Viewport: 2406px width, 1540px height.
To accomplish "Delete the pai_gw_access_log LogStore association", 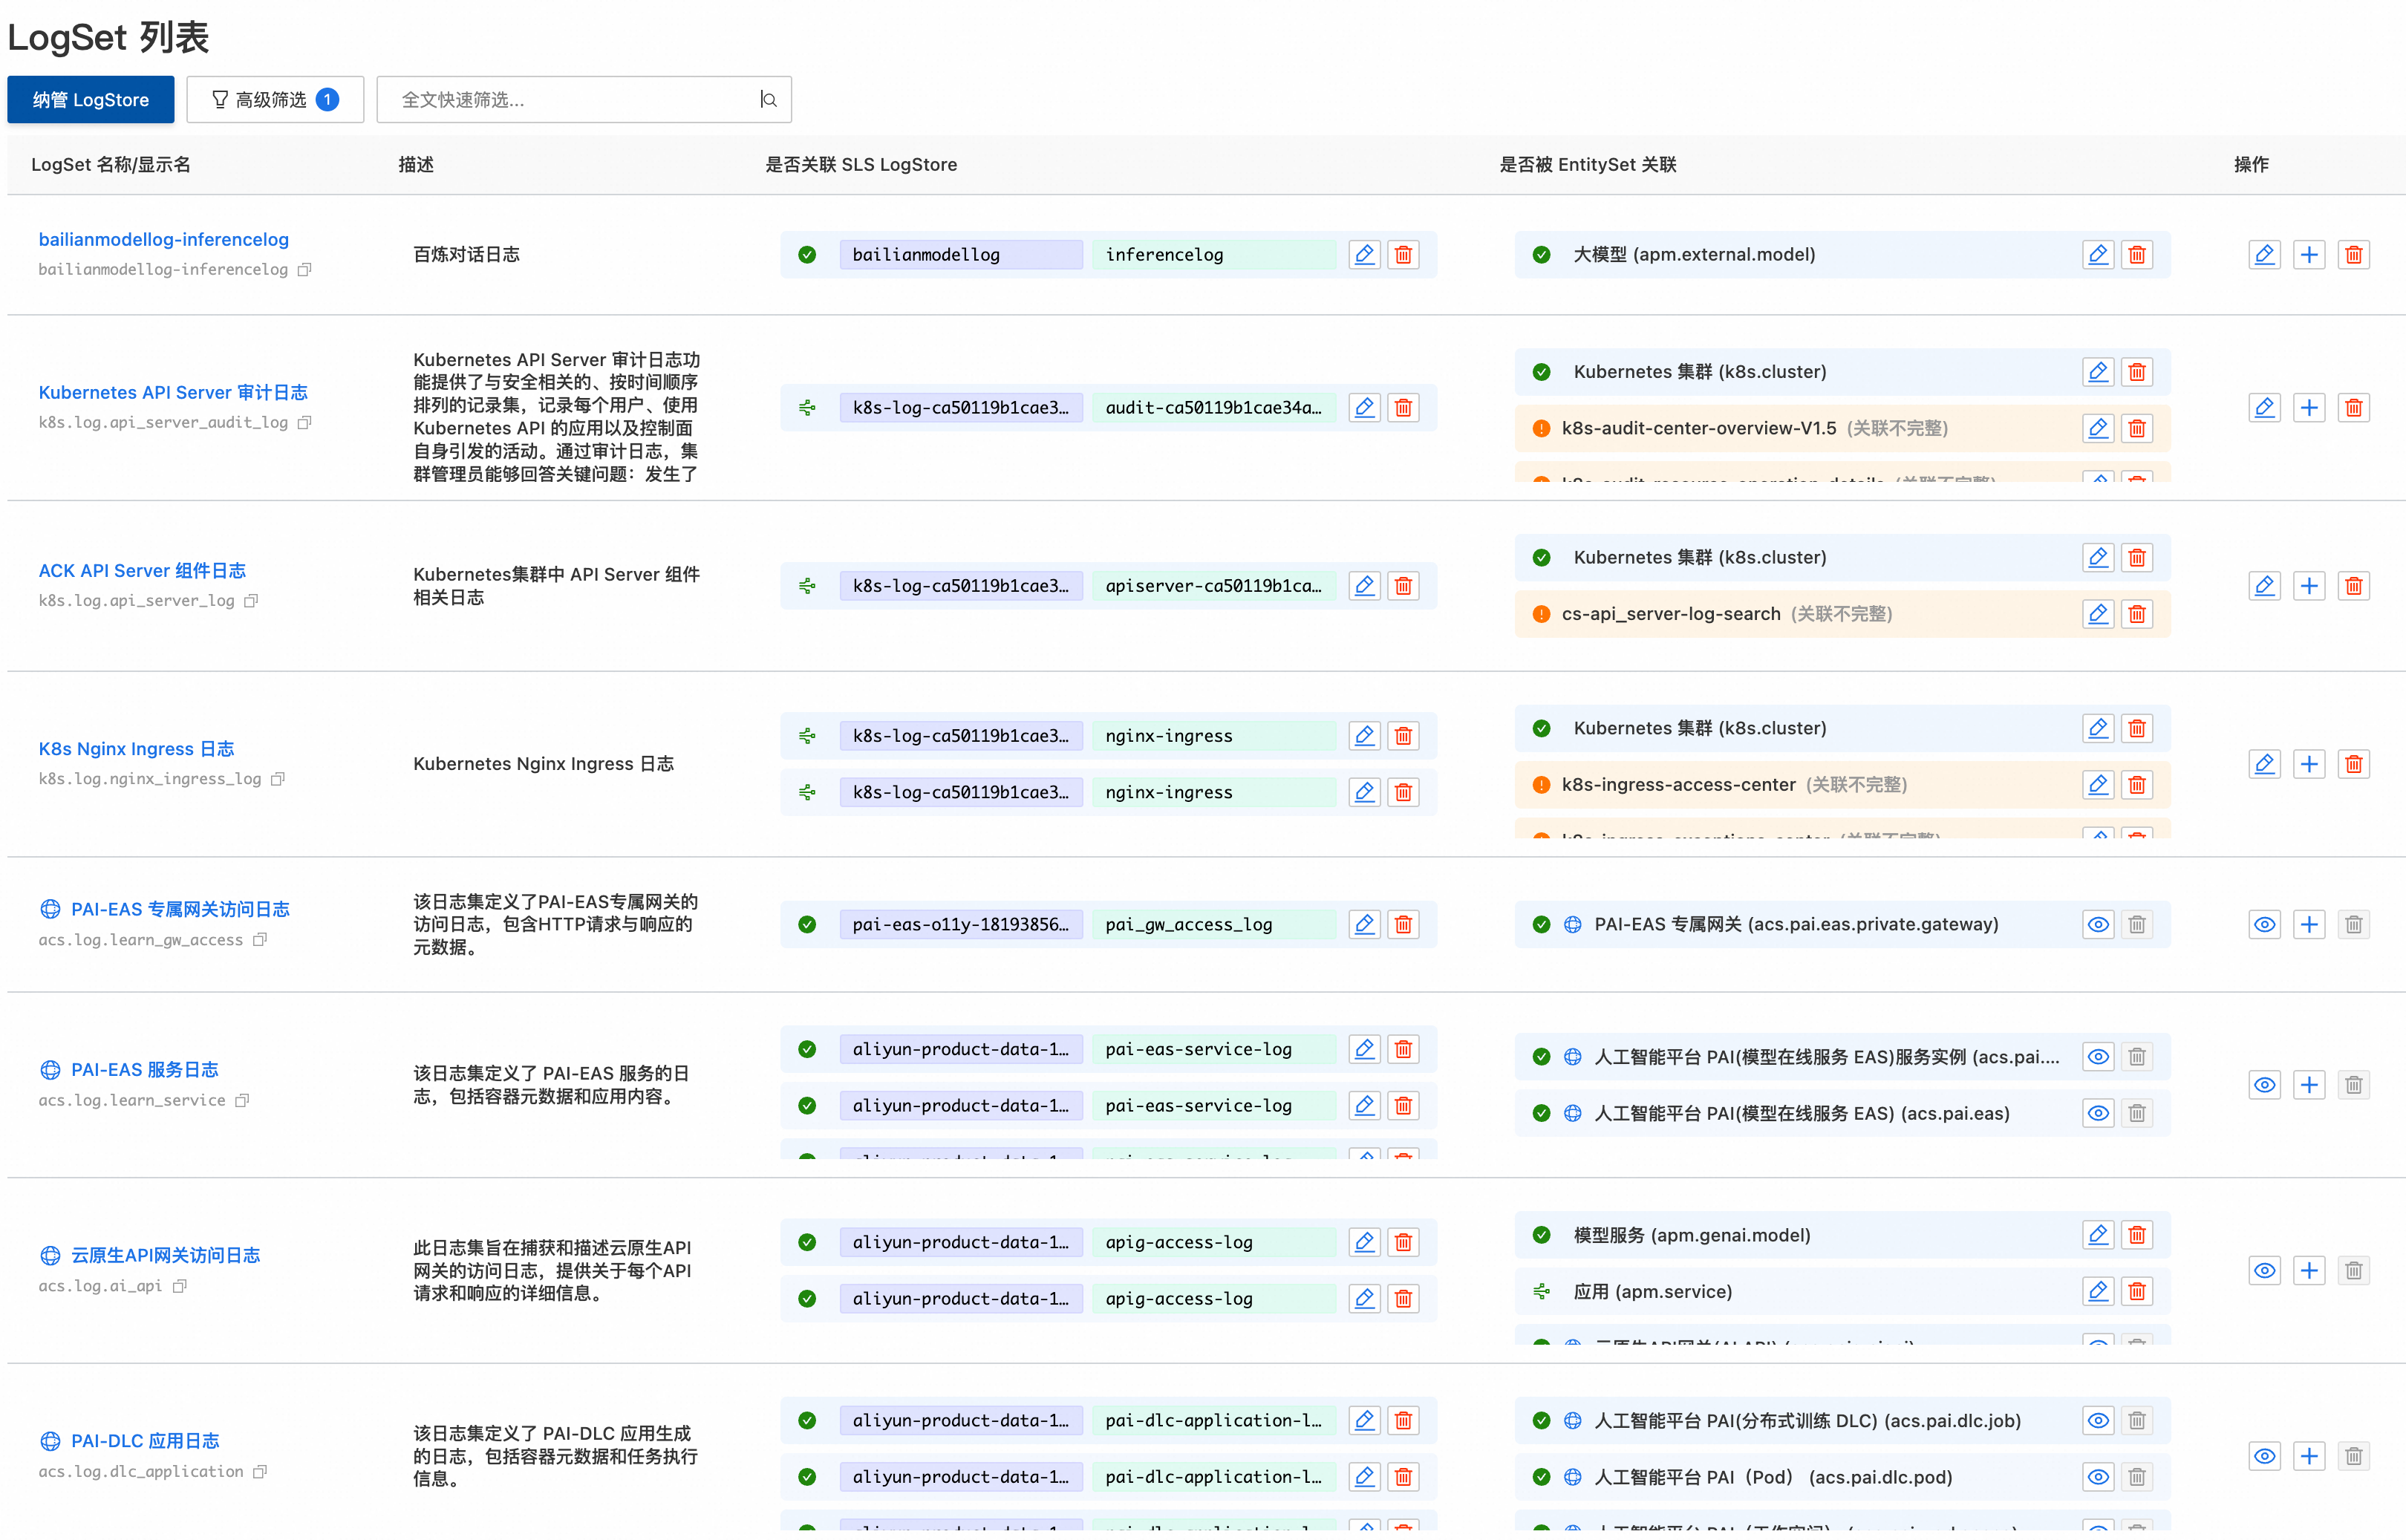I will pyautogui.click(x=1403, y=925).
